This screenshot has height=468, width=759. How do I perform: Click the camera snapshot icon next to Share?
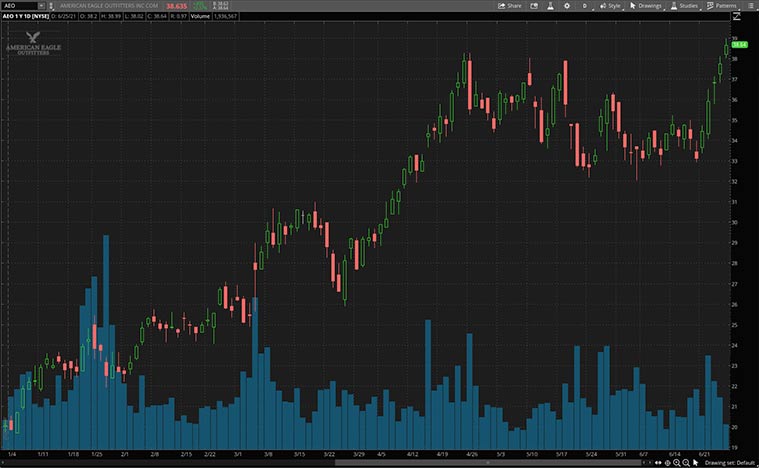pos(534,6)
